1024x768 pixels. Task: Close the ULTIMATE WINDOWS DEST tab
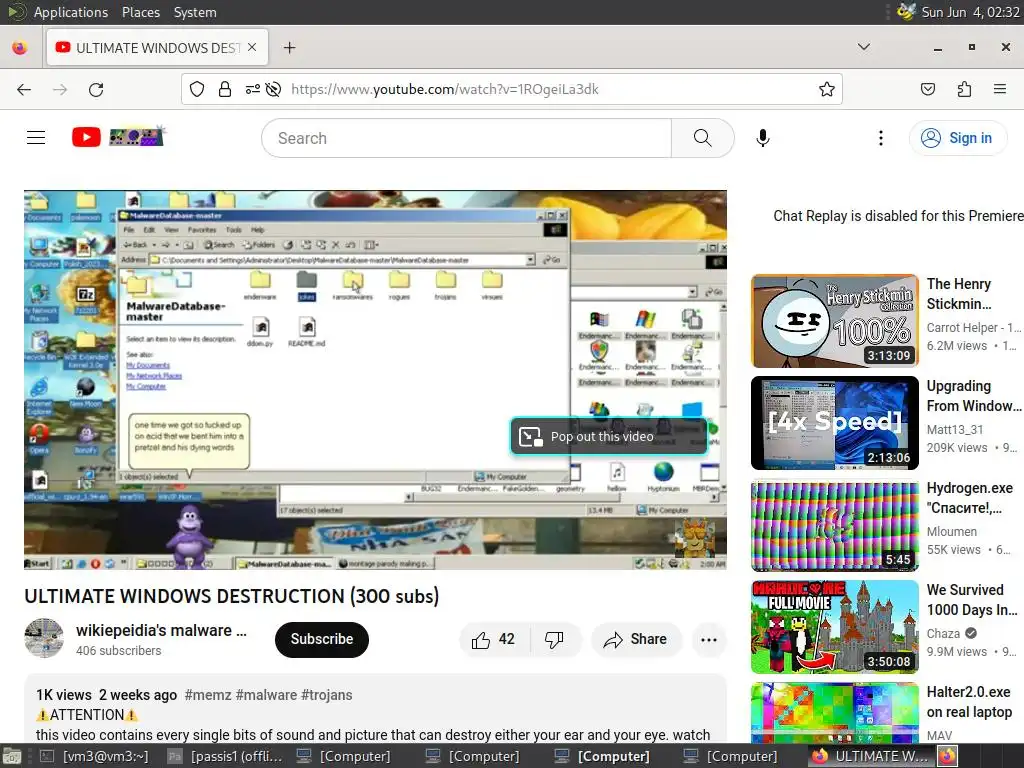tap(251, 48)
